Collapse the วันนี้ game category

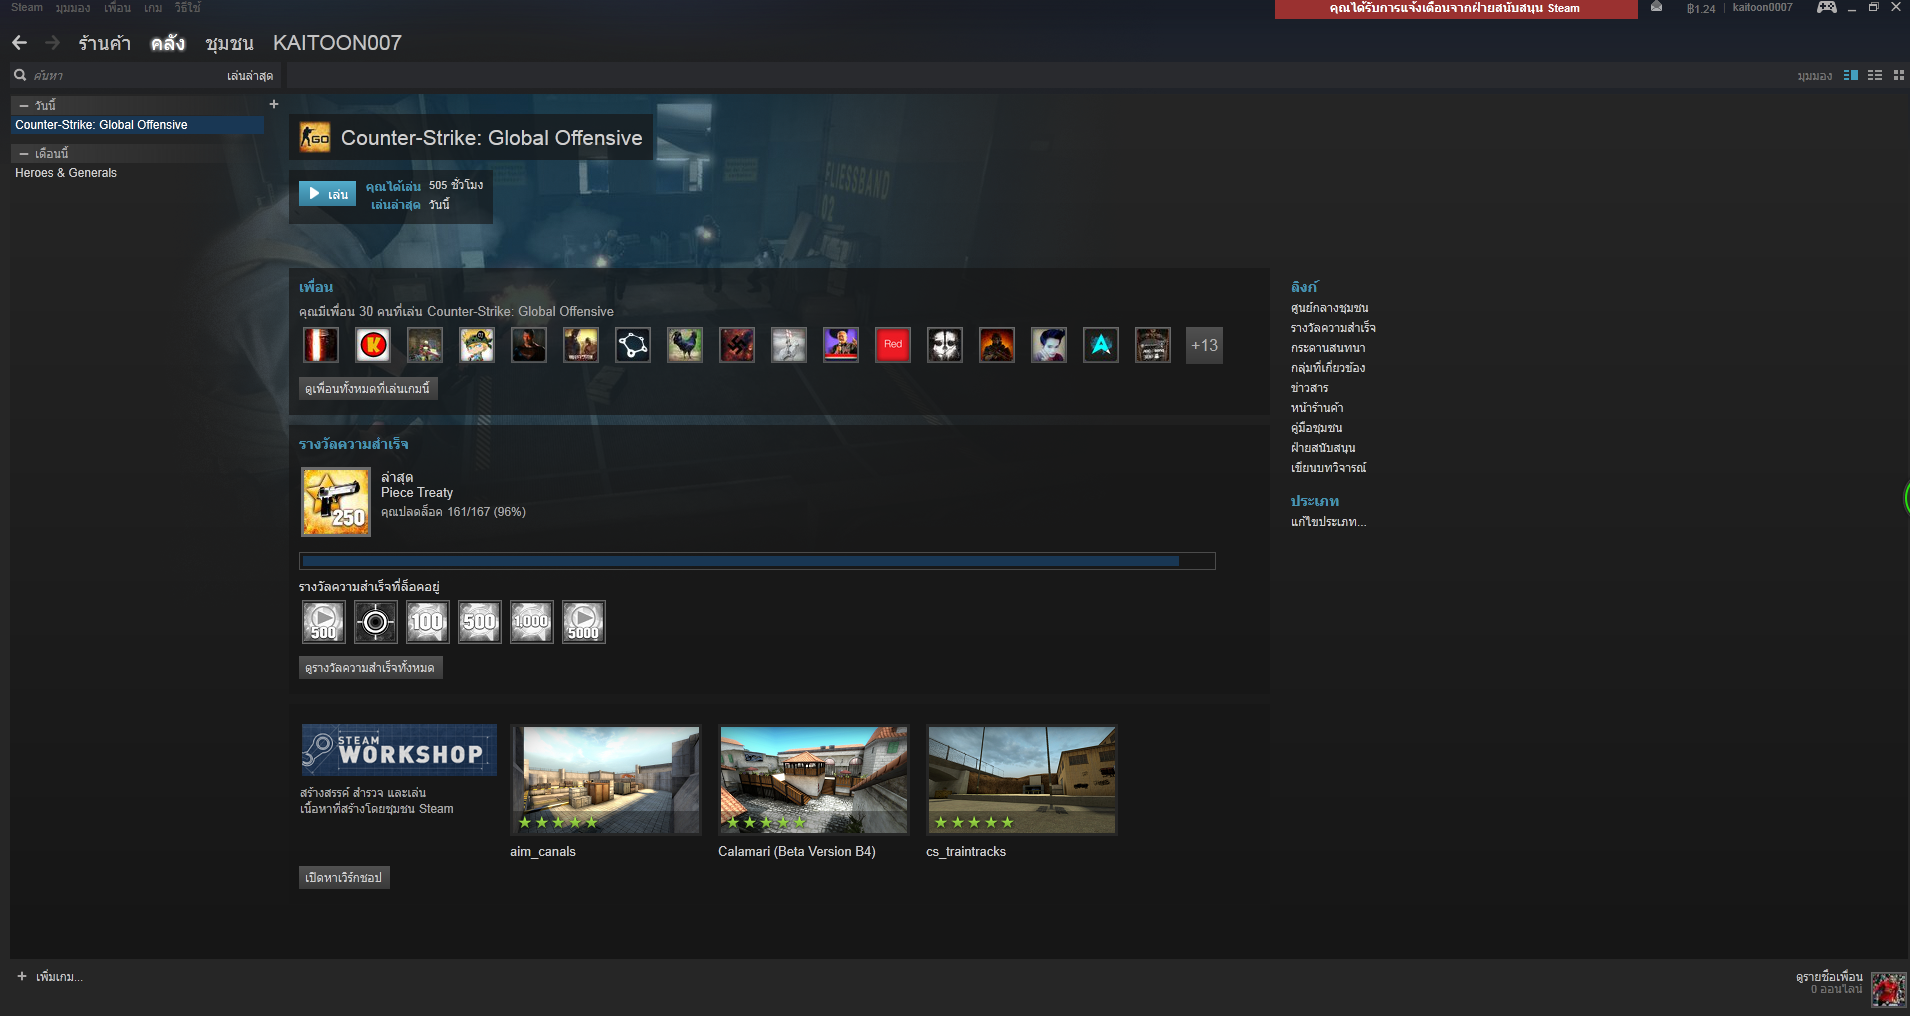[24, 105]
